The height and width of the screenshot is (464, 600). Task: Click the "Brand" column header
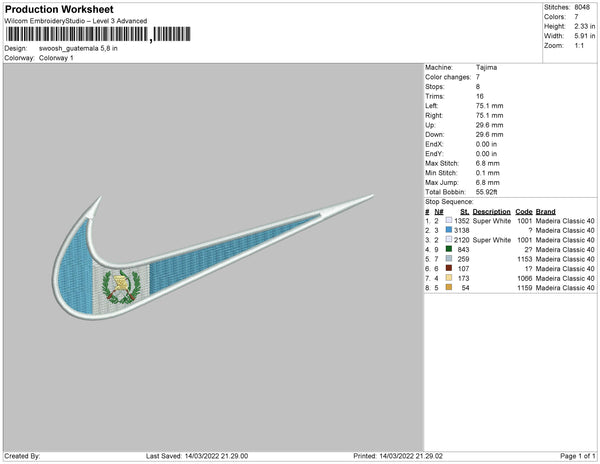pyautogui.click(x=545, y=212)
